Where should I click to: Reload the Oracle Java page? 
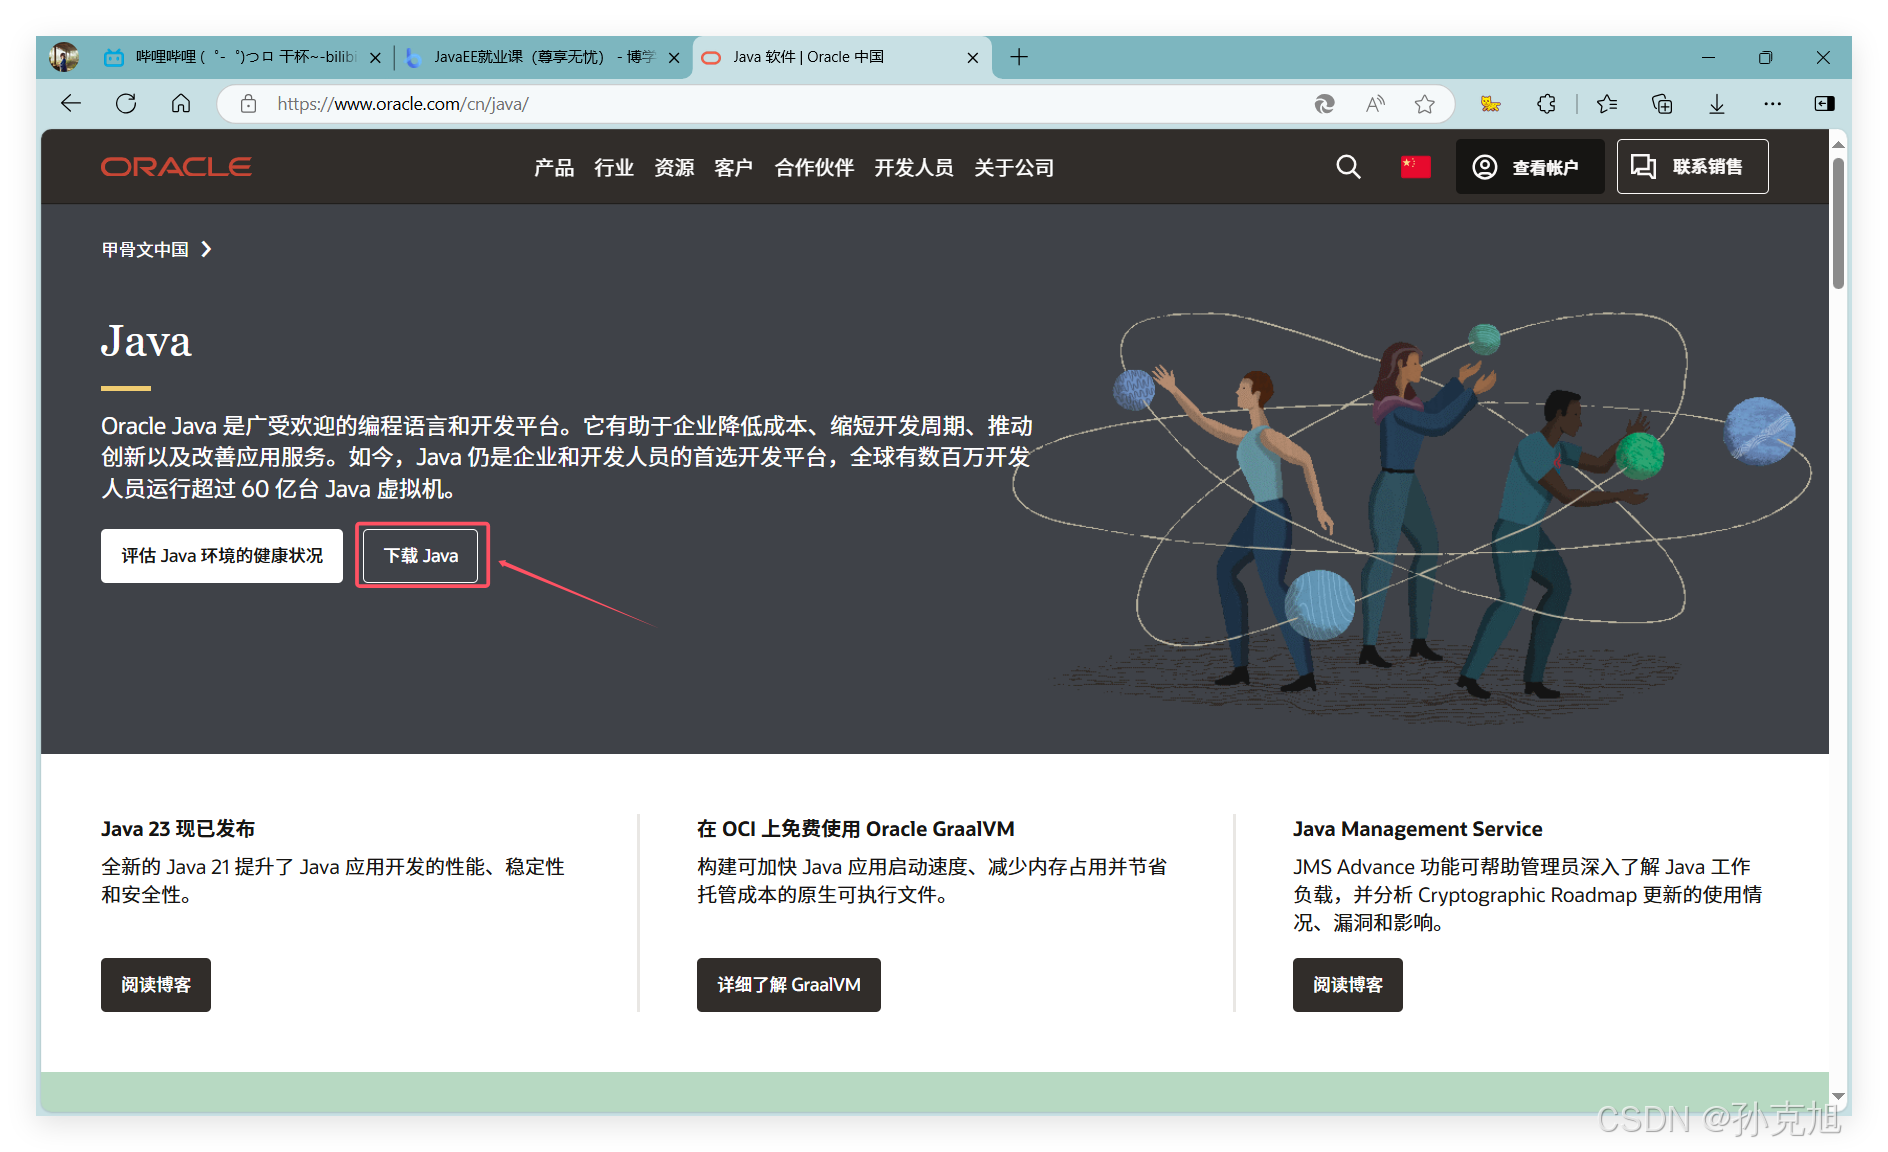point(126,104)
